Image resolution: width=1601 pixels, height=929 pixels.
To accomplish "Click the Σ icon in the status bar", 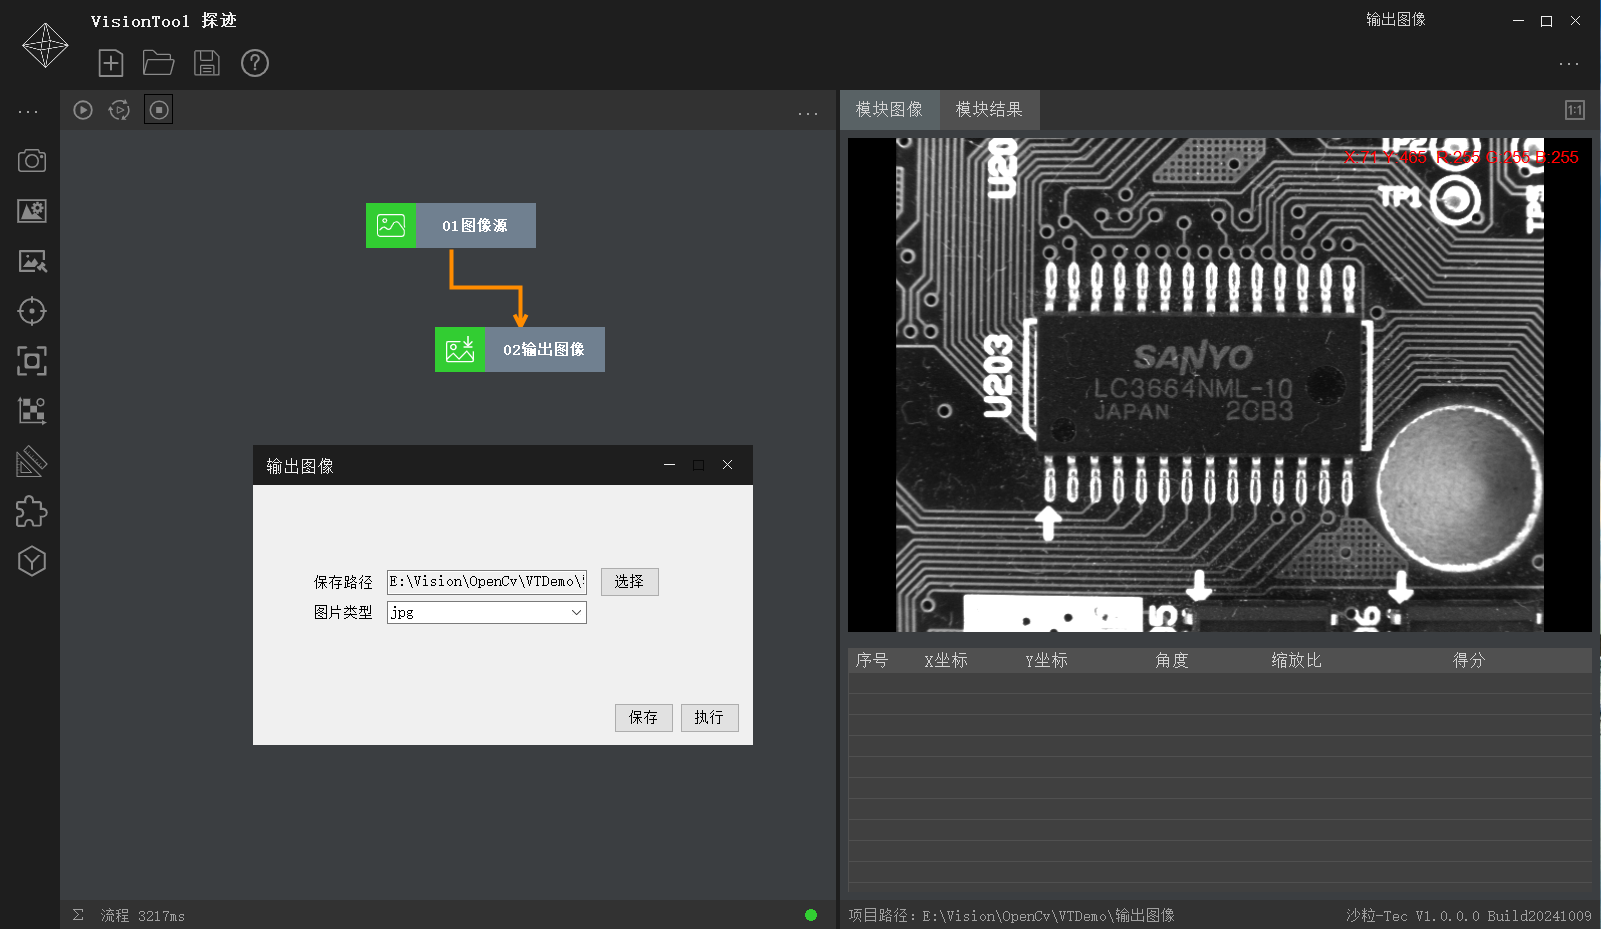I will tap(78, 915).
